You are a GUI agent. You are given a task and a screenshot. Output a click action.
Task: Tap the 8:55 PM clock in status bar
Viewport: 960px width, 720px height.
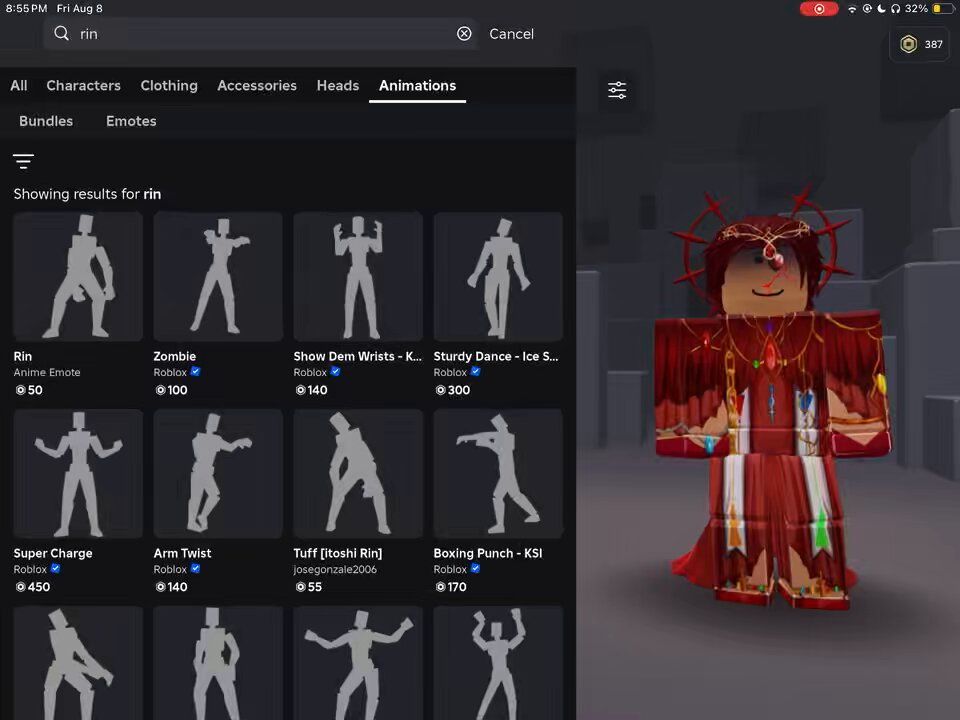(x=26, y=9)
